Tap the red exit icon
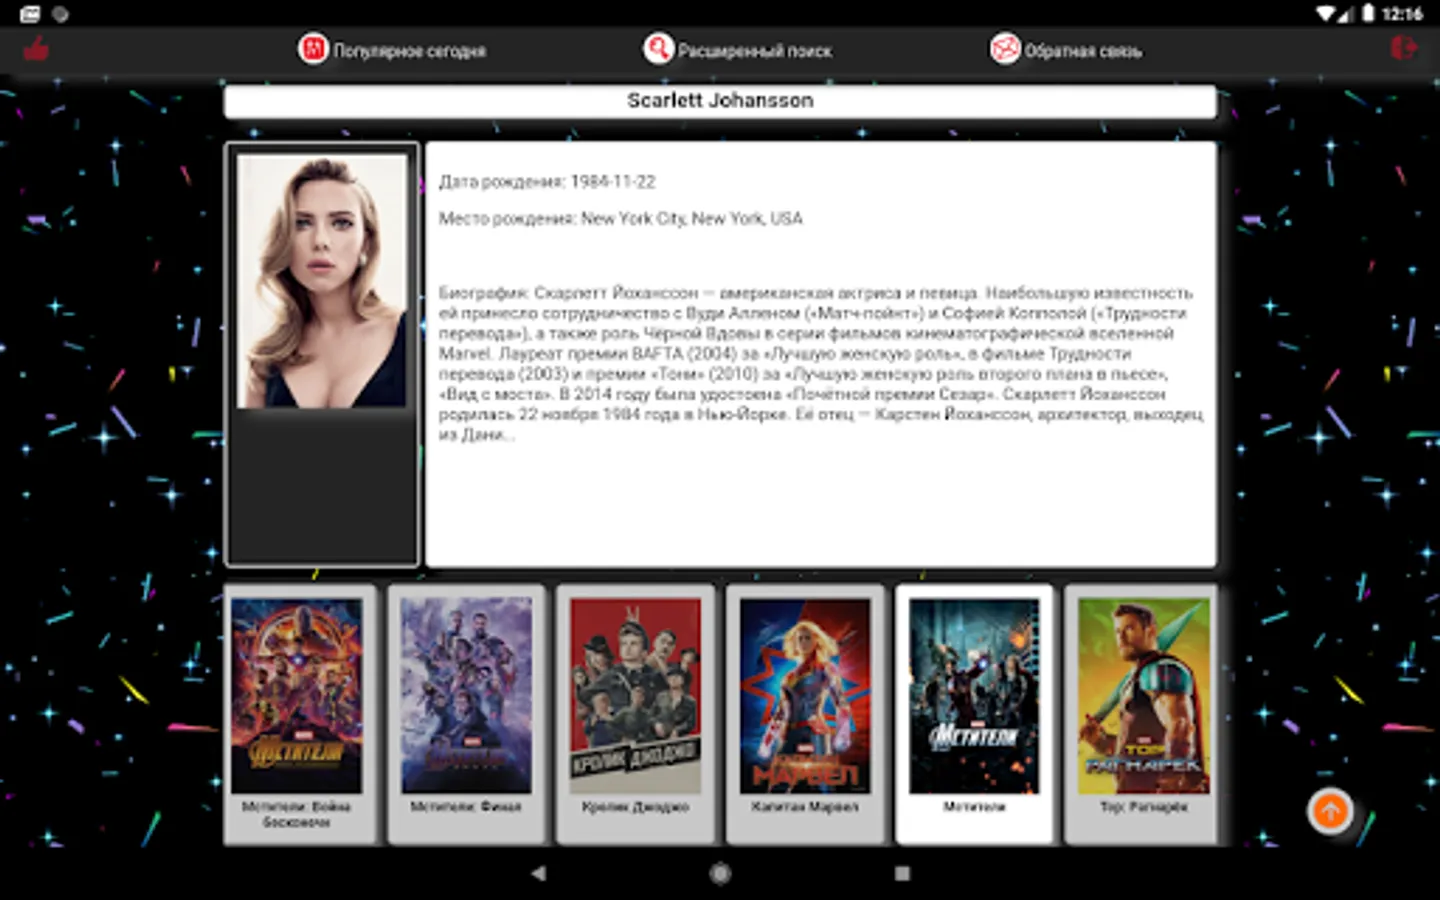Screen dimensions: 1440x900 tap(1404, 48)
